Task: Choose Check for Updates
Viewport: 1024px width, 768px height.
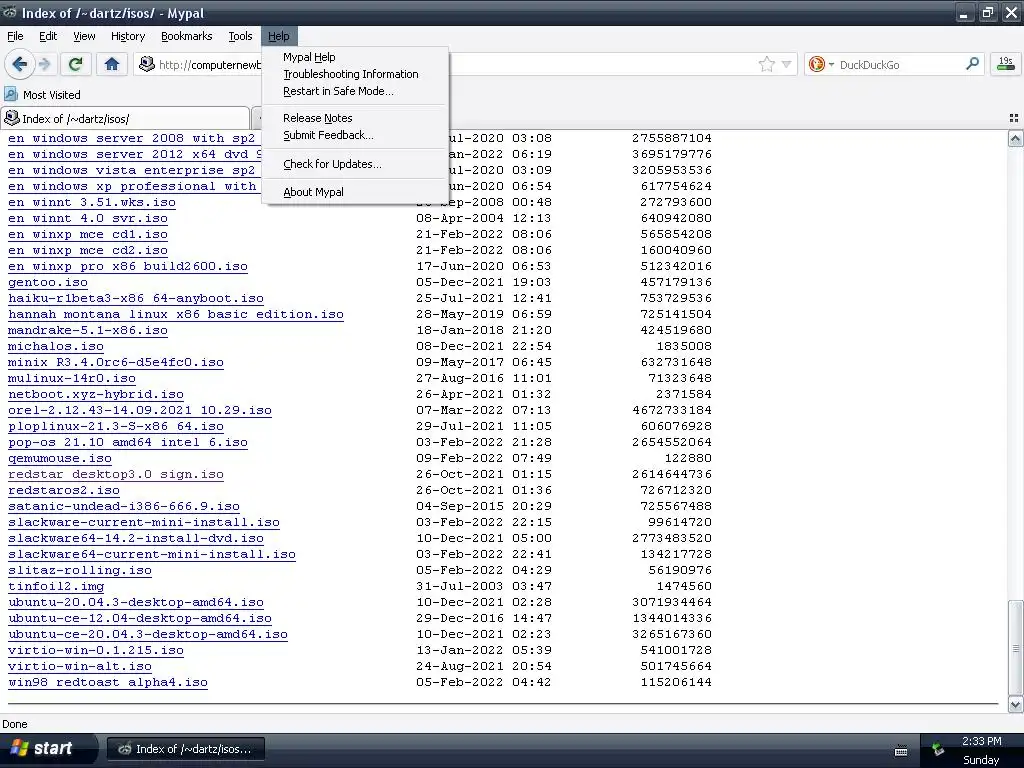Action: coord(355,164)
